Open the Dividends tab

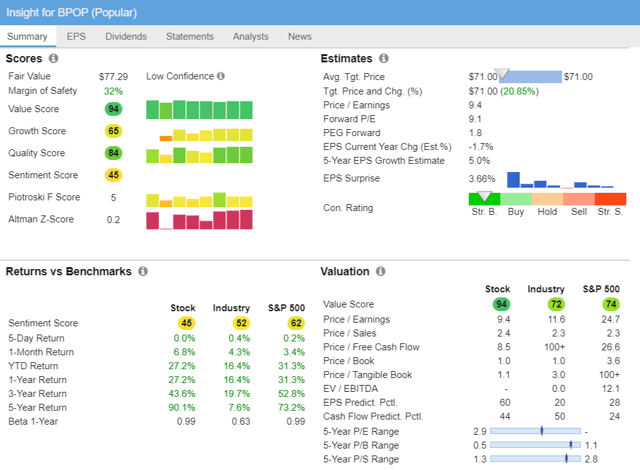pyautogui.click(x=126, y=36)
